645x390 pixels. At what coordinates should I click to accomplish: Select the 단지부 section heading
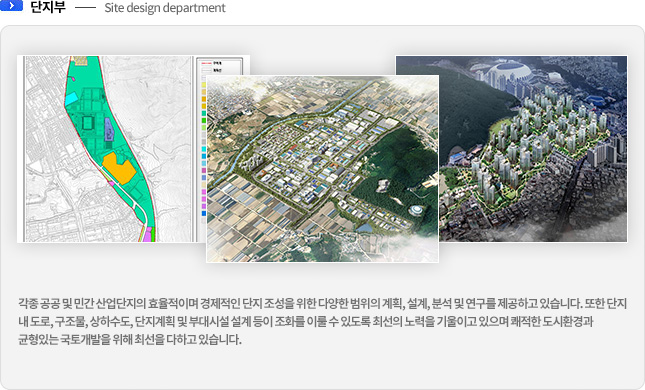click(x=48, y=7)
